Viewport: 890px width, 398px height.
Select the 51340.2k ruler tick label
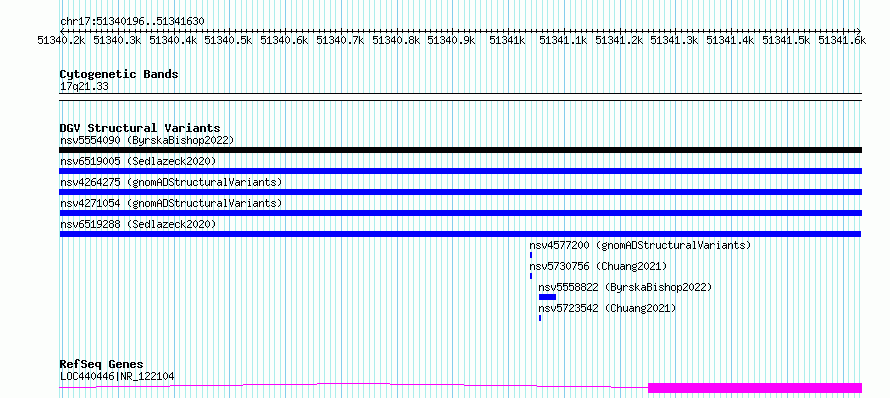point(61,40)
